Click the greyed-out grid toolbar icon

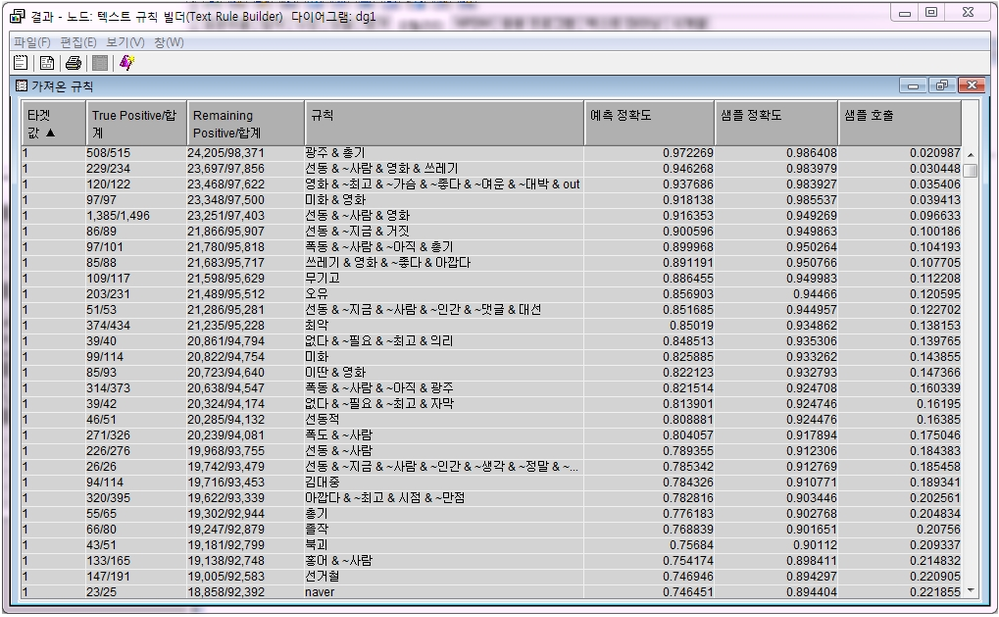[100, 62]
